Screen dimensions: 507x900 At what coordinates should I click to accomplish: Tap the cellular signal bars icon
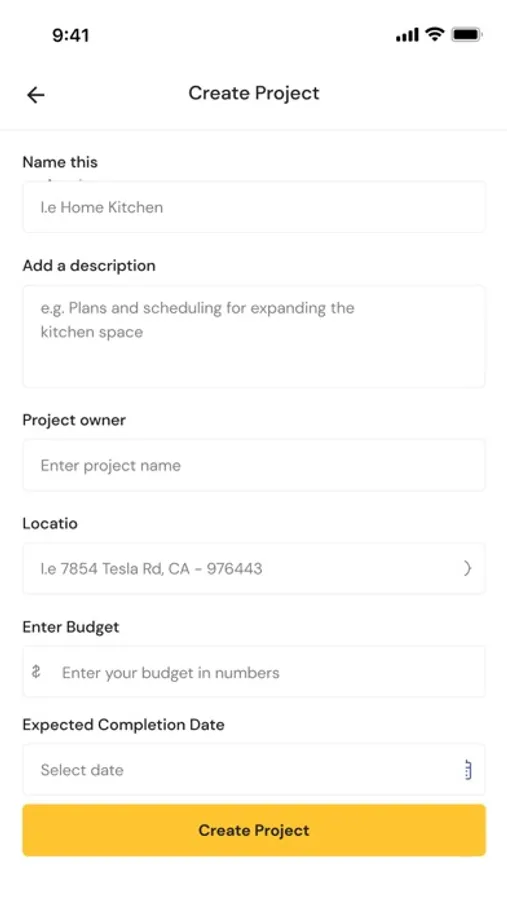click(x=407, y=36)
